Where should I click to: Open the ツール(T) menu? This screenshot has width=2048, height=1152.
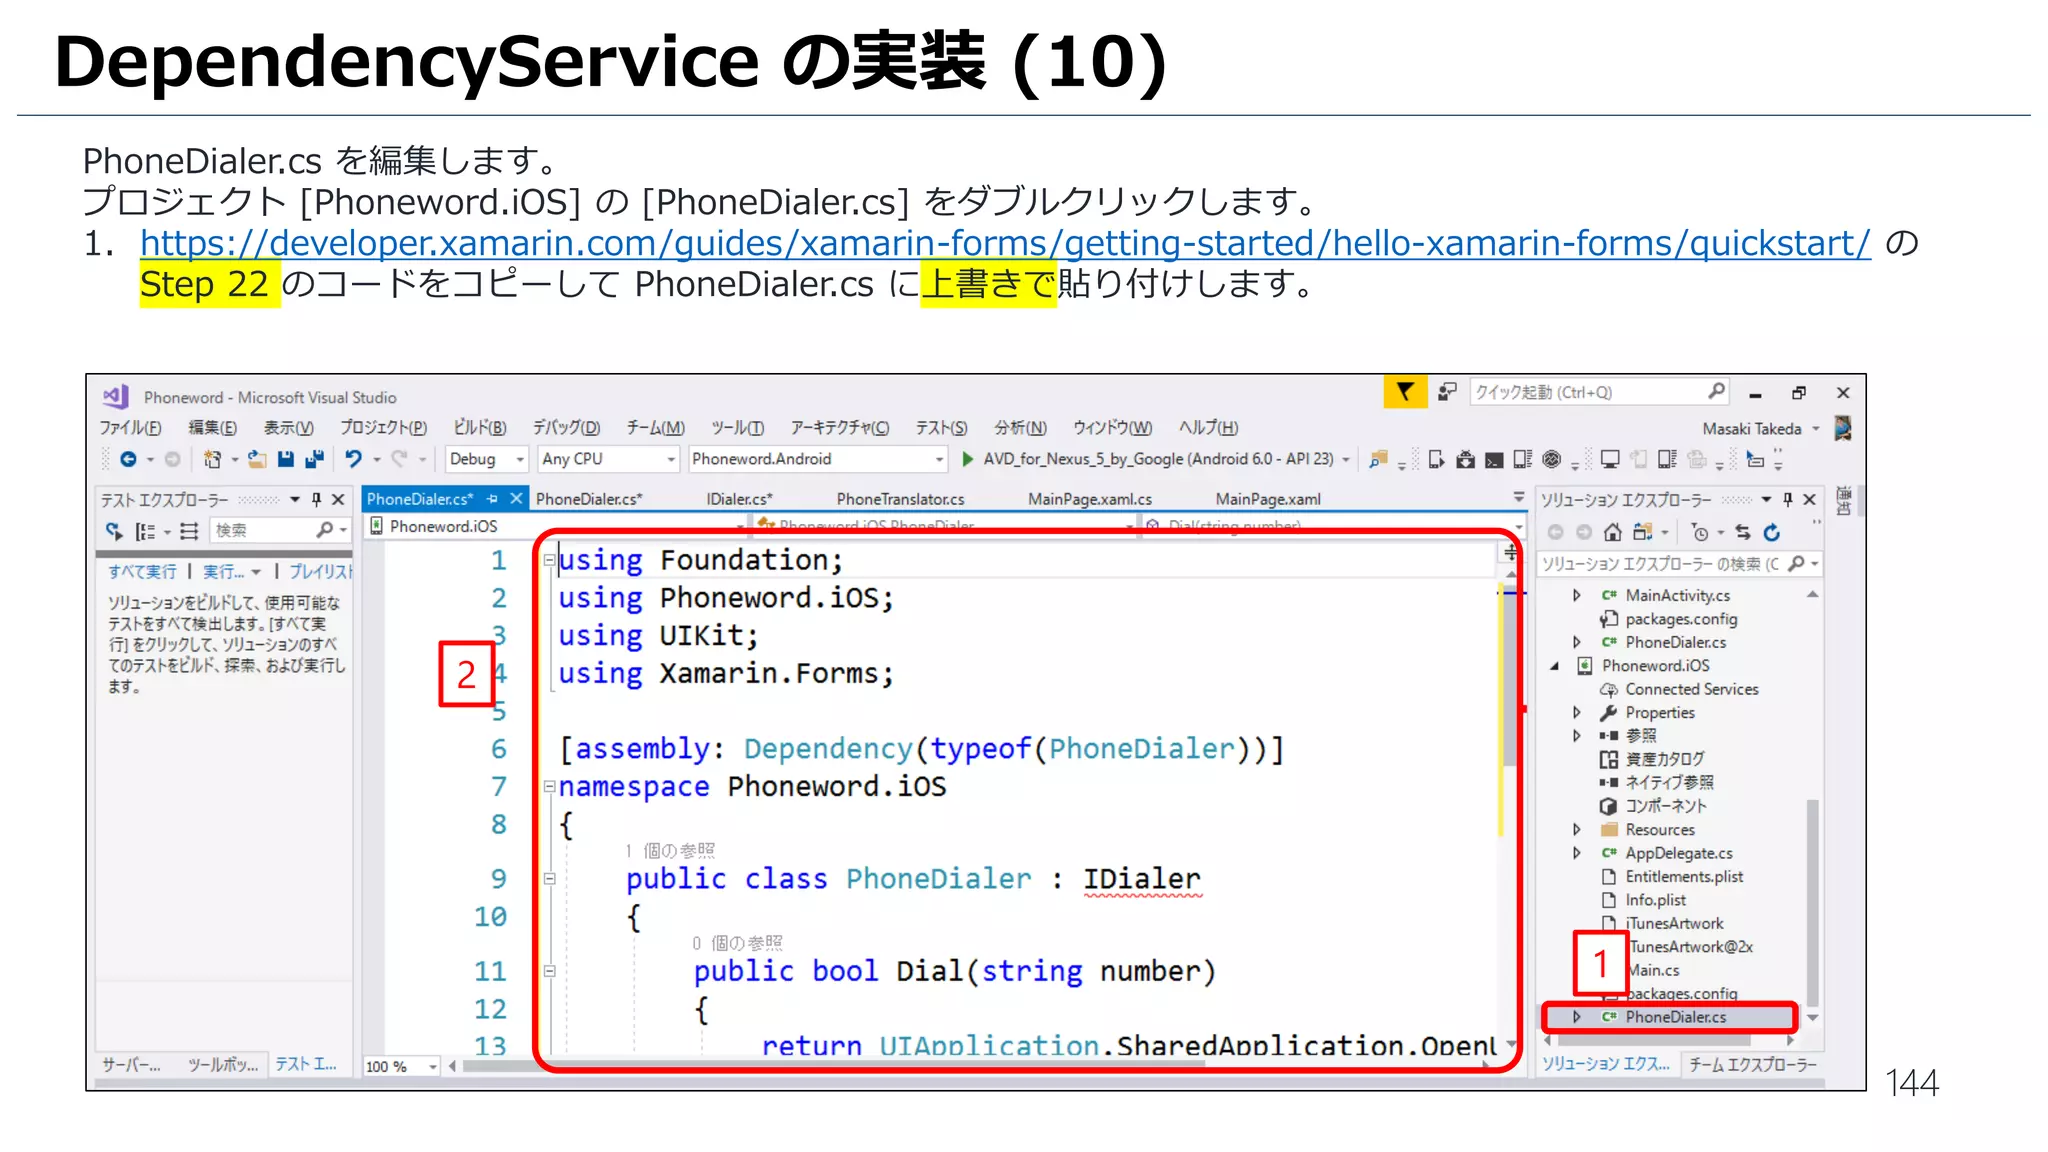click(x=738, y=428)
